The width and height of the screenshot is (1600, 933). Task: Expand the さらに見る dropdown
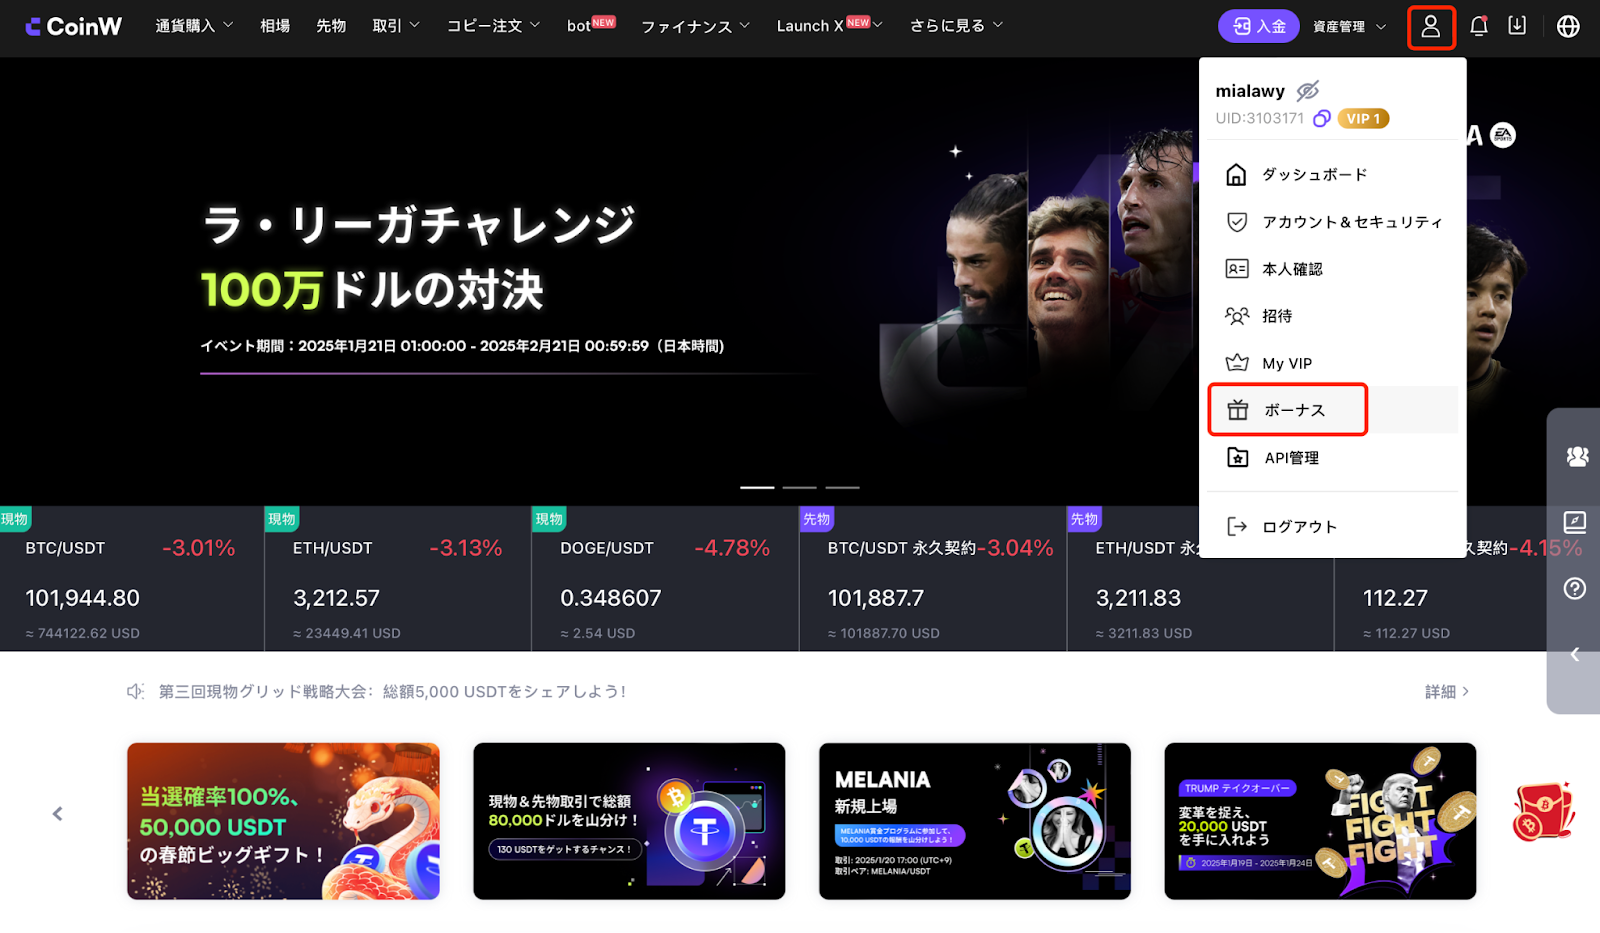coord(956,26)
